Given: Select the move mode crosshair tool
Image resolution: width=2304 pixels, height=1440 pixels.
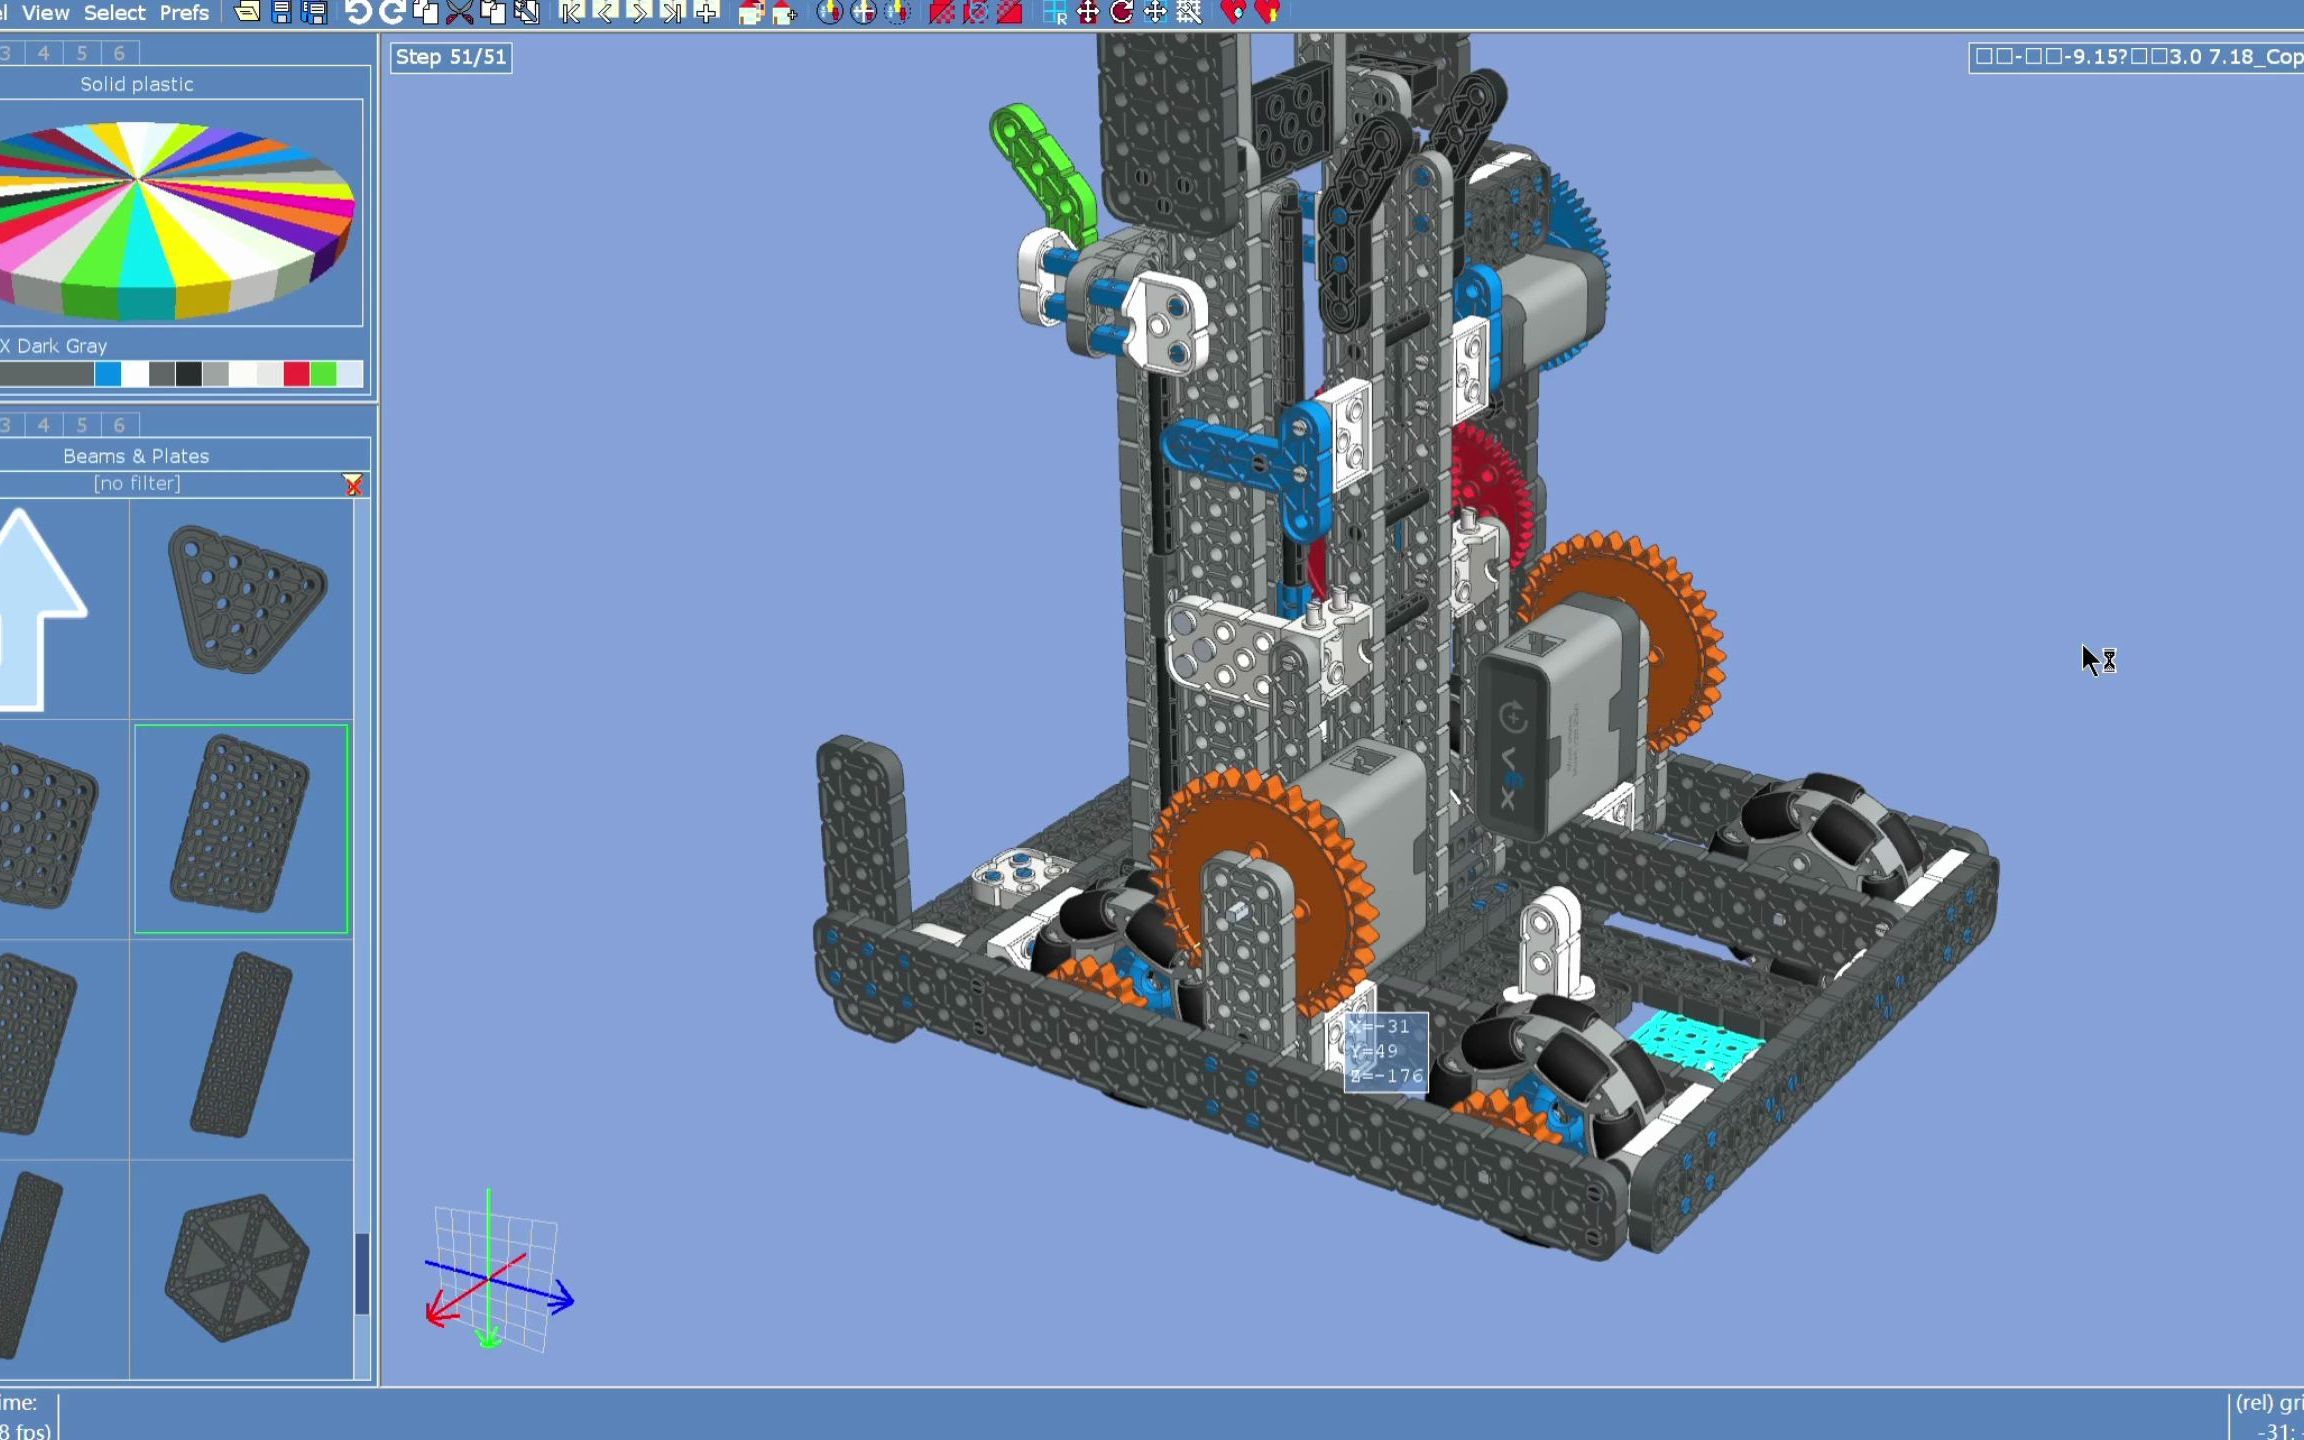Looking at the screenshot, I should click(1086, 12).
